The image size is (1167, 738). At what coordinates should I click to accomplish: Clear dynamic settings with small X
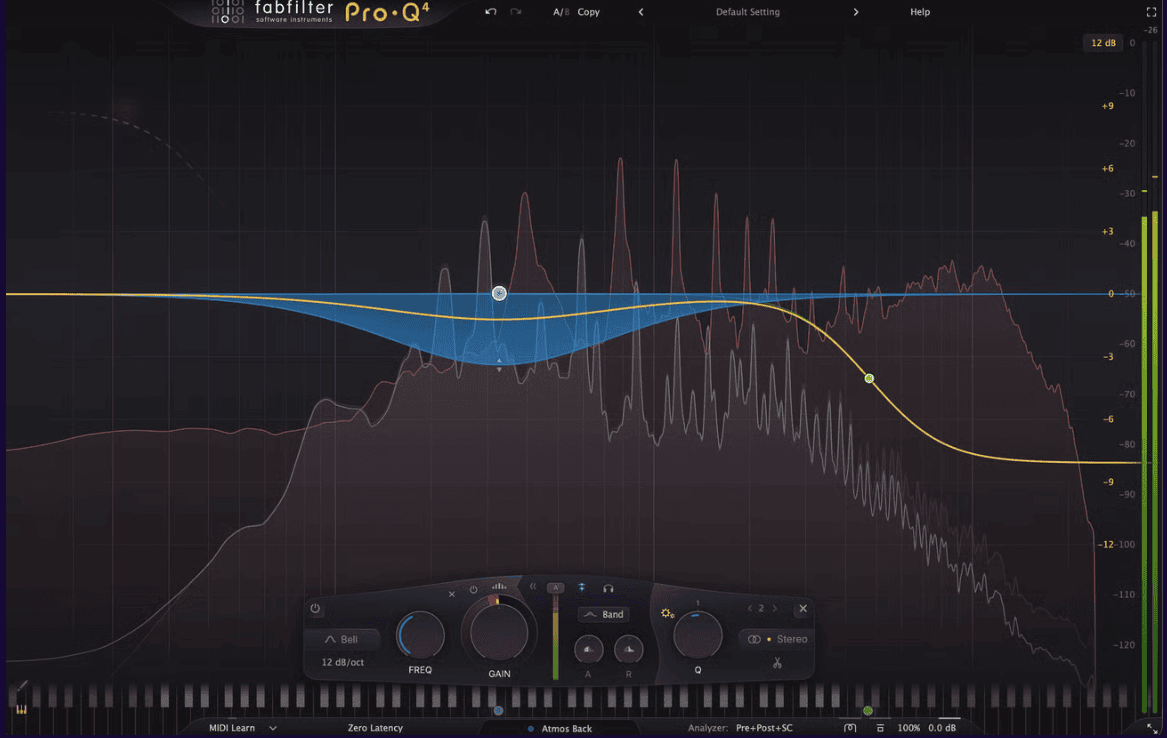coord(451,594)
